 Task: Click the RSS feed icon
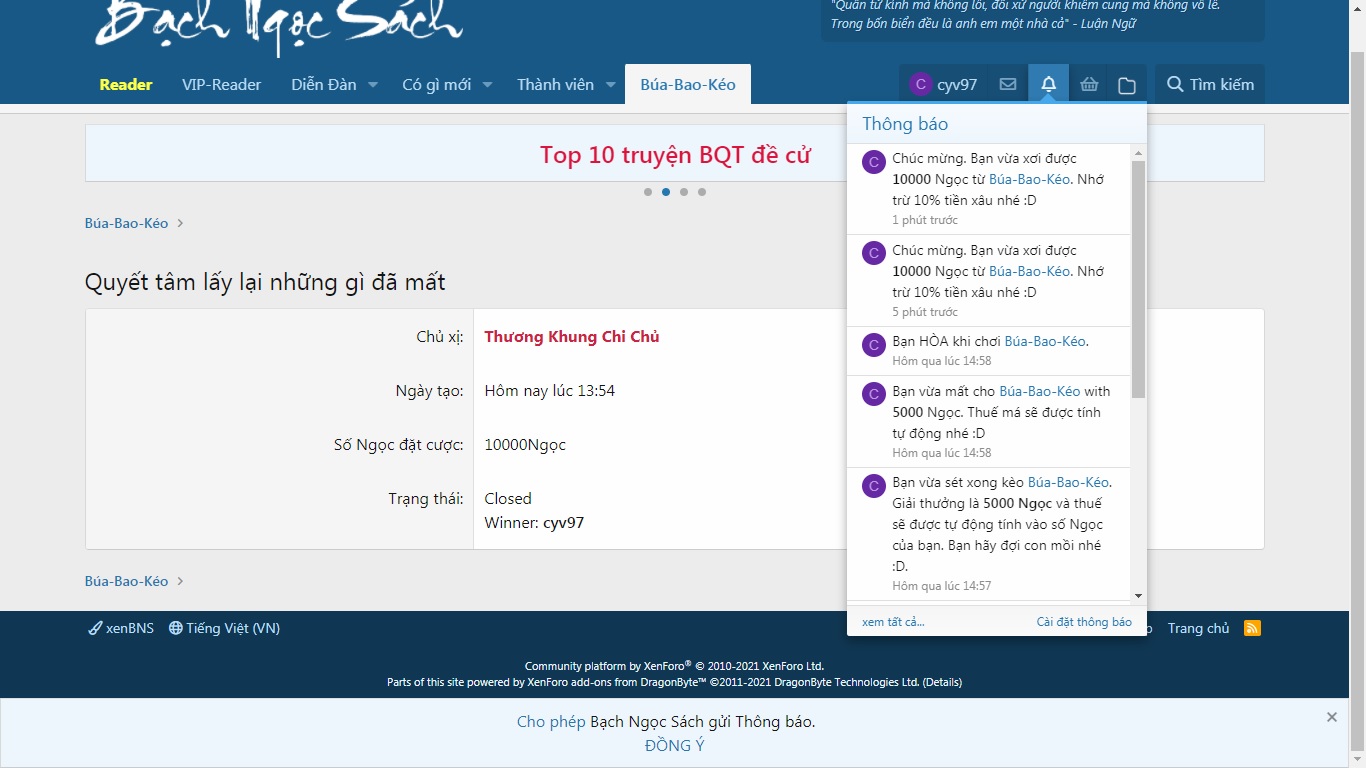(1252, 628)
